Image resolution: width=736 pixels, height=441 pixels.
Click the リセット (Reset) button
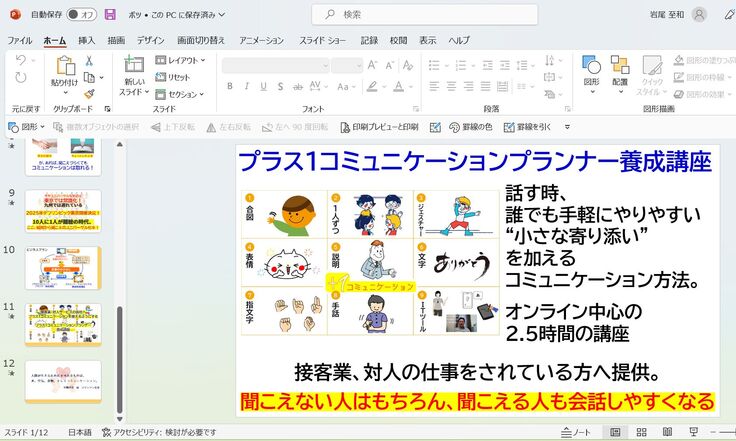tap(173, 77)
